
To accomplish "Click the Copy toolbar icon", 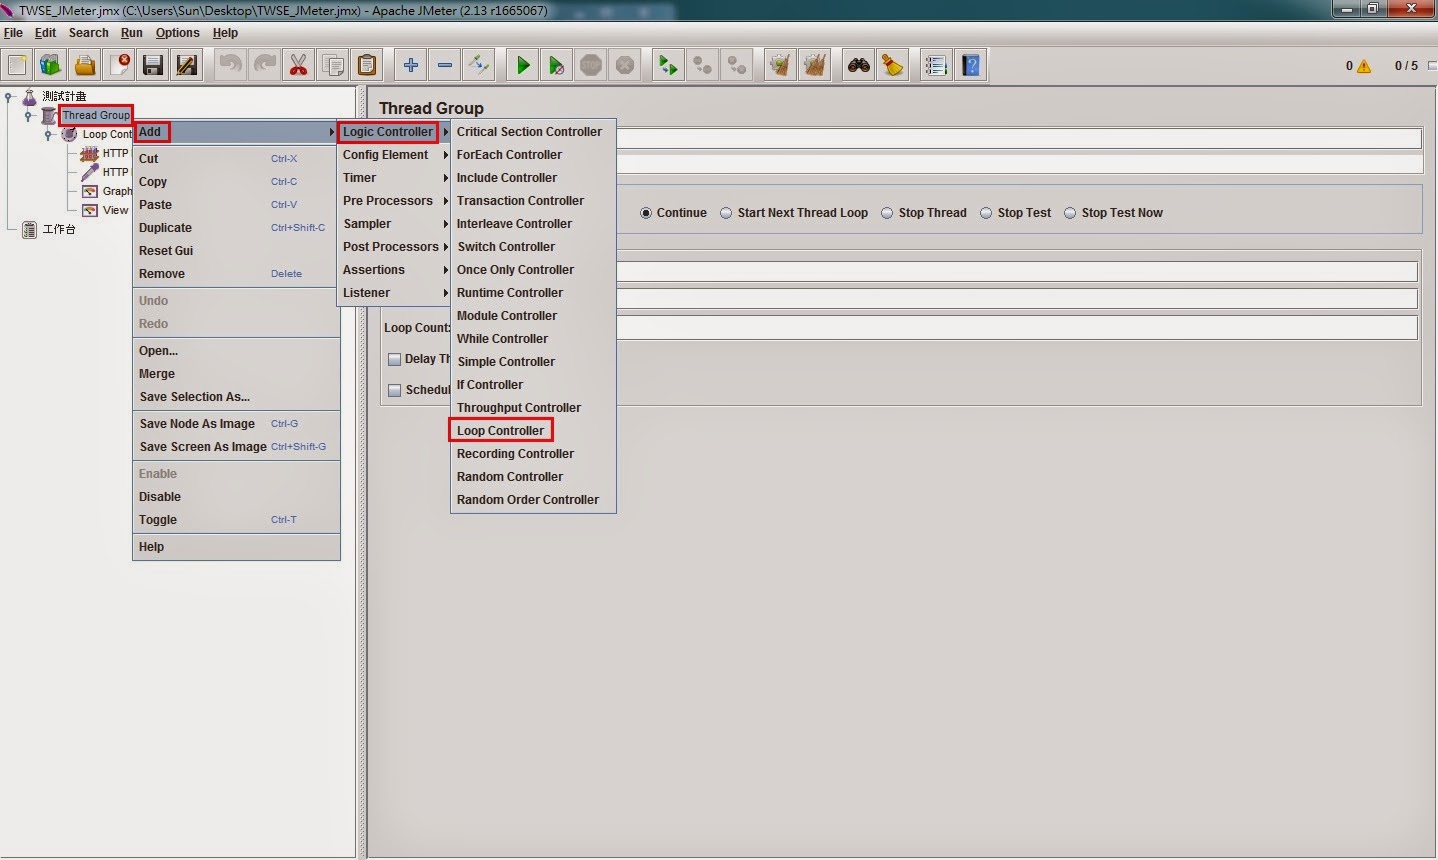I will pyautogui.click(x=333, y=66).
